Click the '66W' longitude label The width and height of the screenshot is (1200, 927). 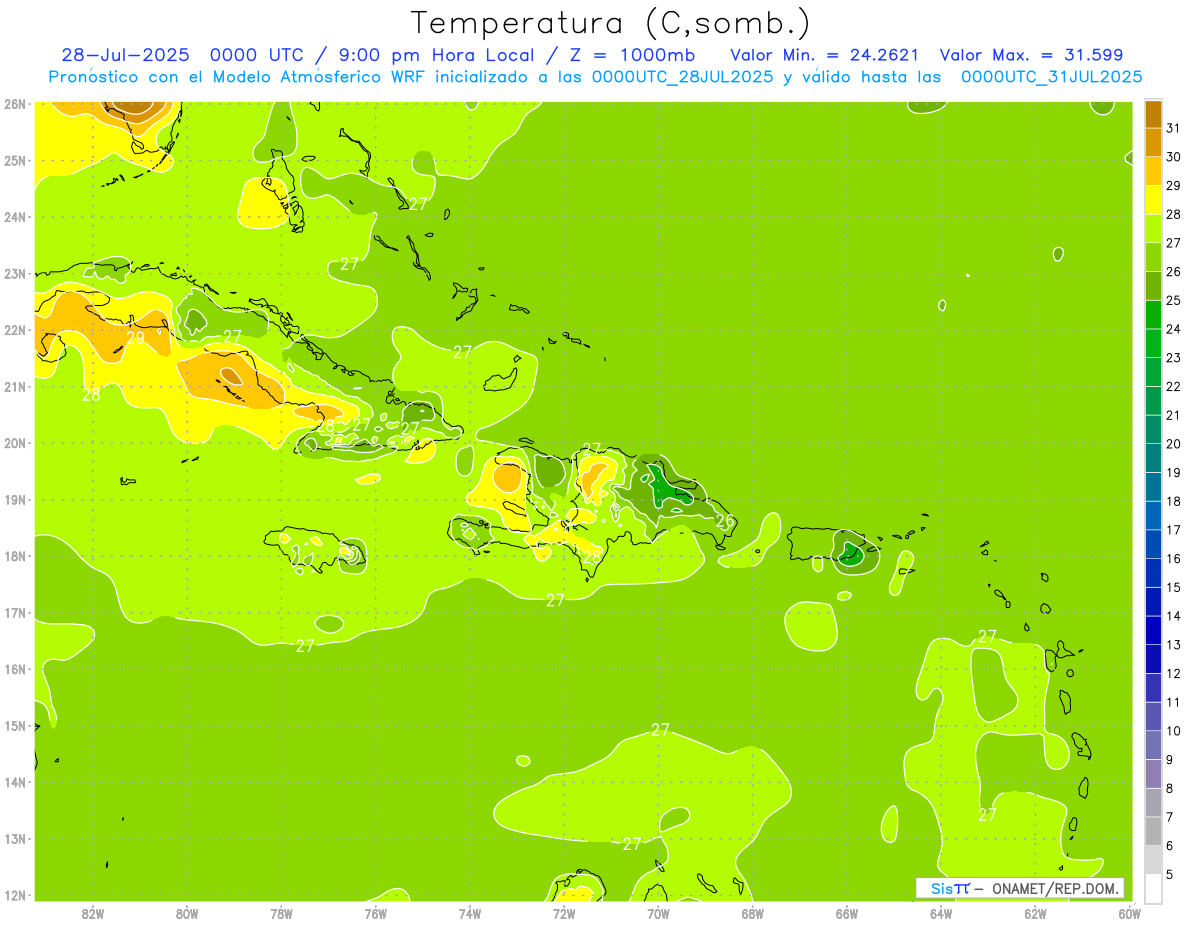click(x=847, y=912)
